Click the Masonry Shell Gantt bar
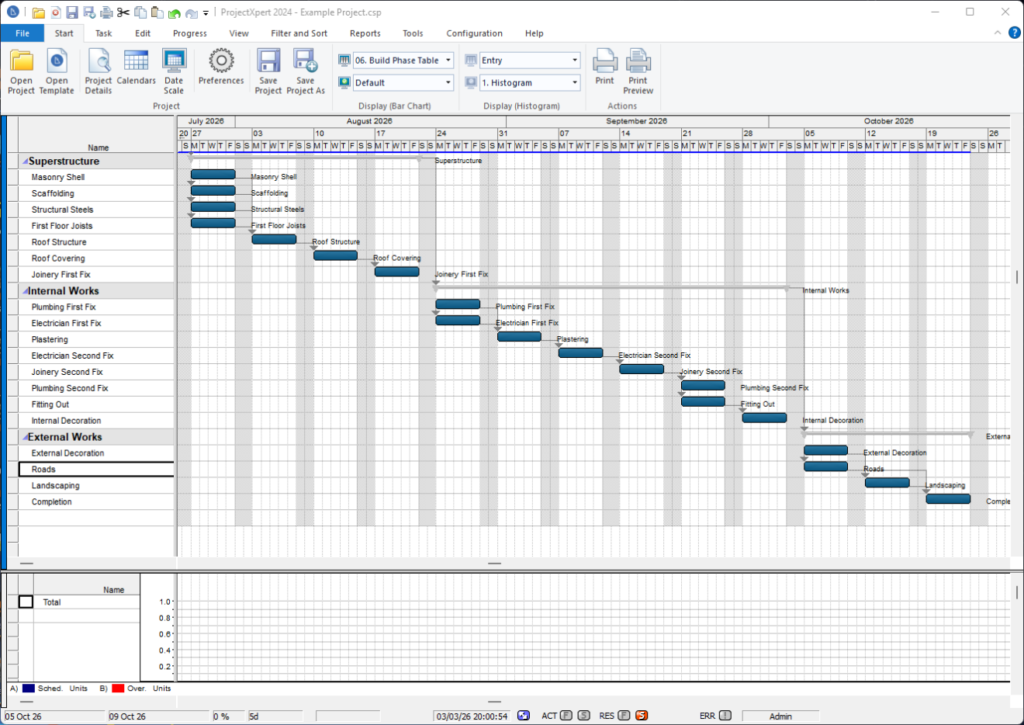The height and width of the screenshot is (725, 1024). pos(214,174)
